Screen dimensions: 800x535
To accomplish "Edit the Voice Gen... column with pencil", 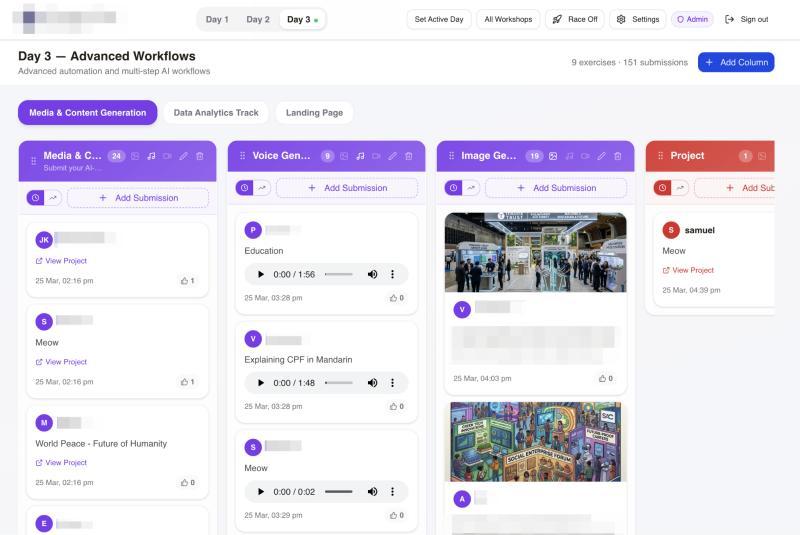I will coord(392,156).
